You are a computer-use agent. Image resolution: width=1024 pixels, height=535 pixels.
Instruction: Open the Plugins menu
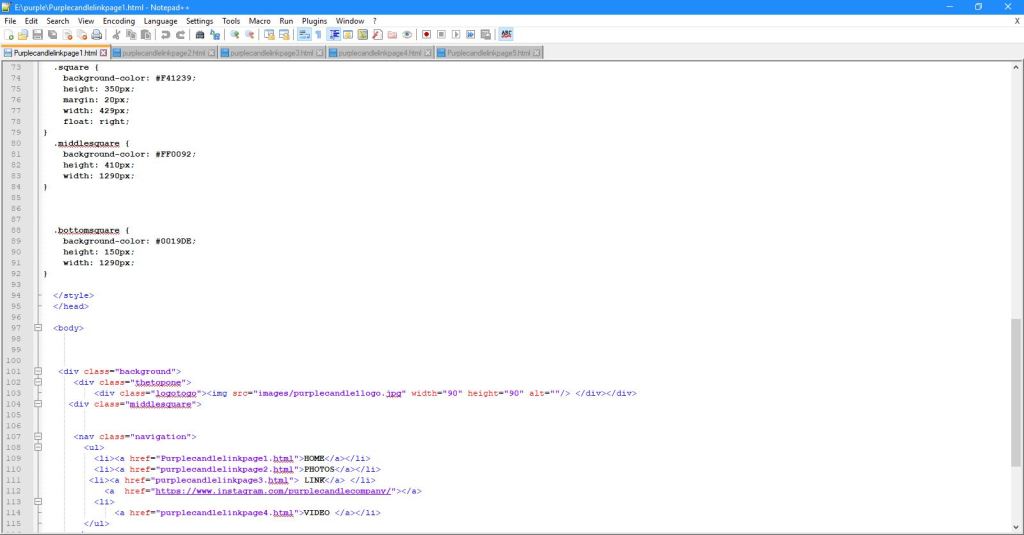pos(314,20)
